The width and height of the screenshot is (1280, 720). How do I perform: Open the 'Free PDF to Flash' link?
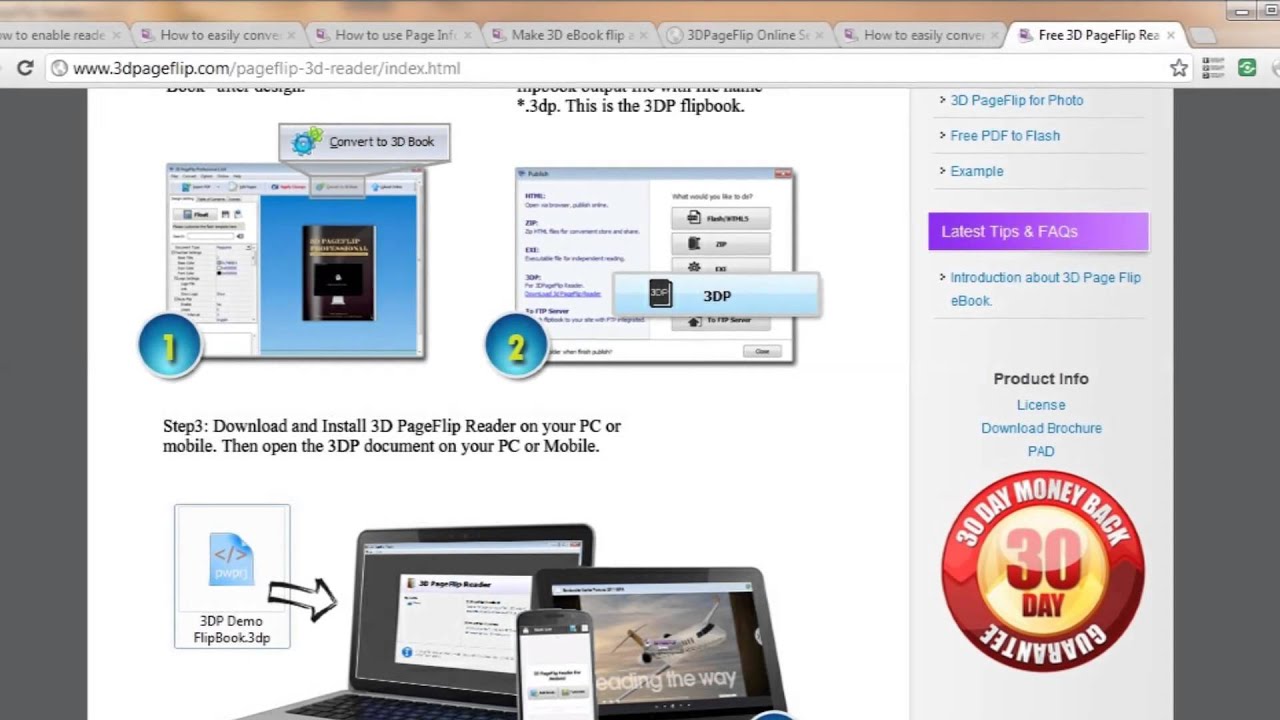[1005, 136]
